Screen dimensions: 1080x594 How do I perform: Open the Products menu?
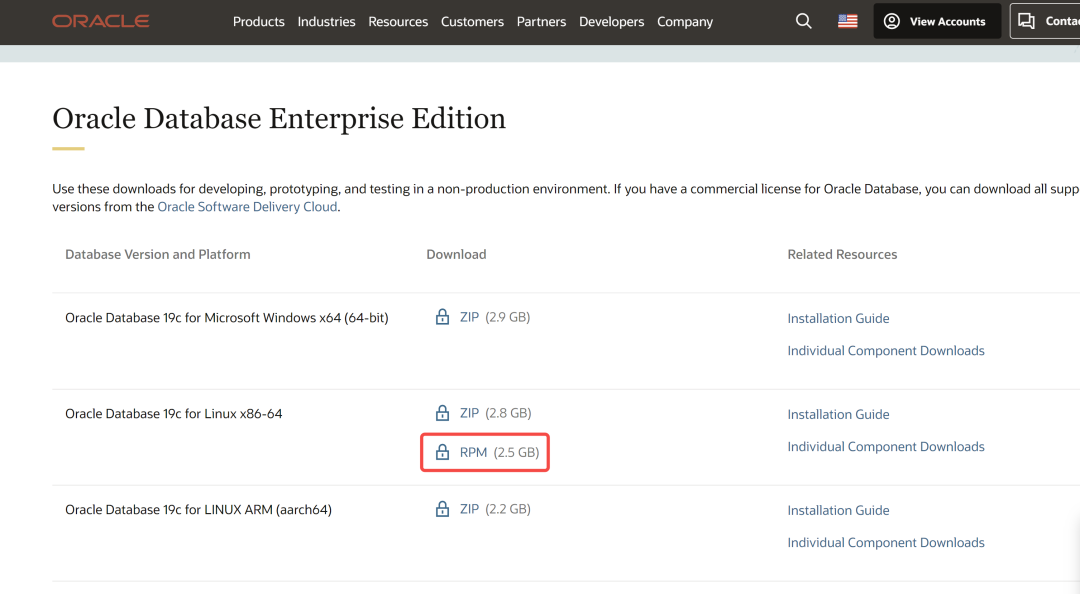tap(258, 21)
